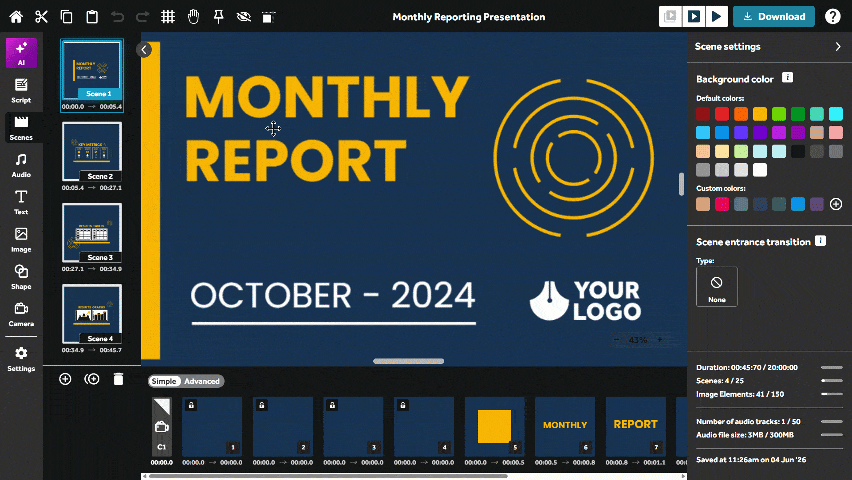The height and width of the screenshot is (480, 852).
Task: Click the copy icon in top toolbar
Action: pos(66,17)
